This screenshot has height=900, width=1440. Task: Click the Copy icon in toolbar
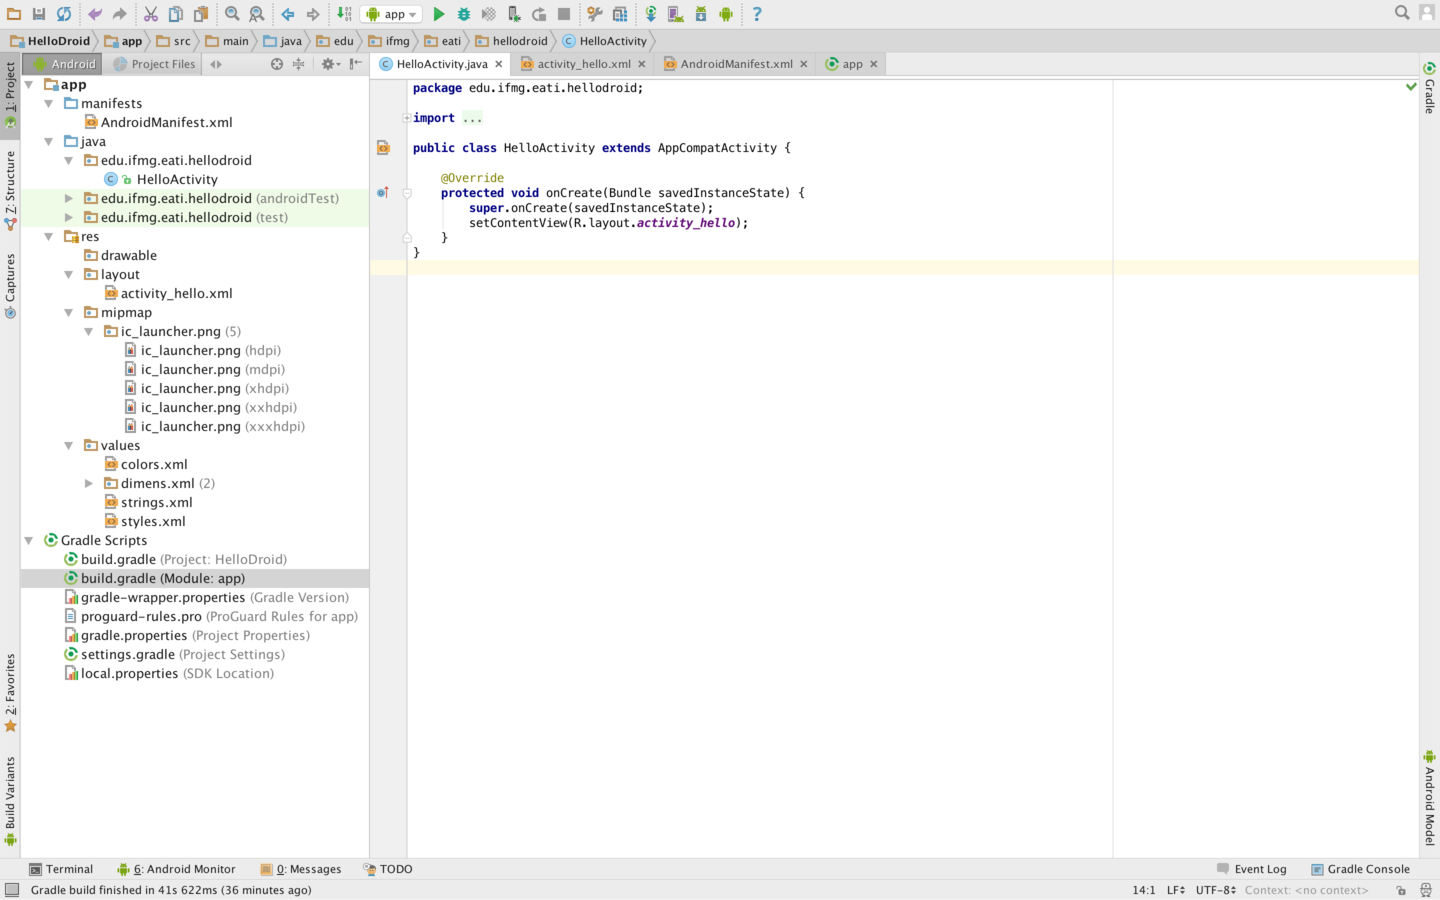coord(176,14)
